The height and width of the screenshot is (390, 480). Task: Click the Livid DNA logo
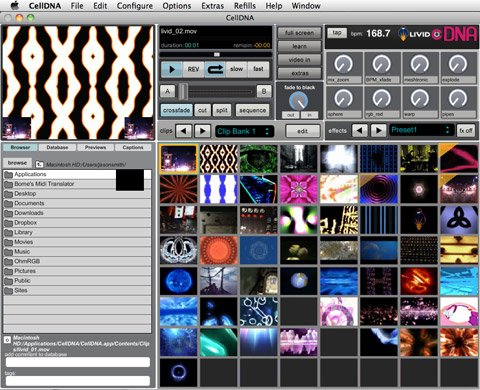(438, 34)
